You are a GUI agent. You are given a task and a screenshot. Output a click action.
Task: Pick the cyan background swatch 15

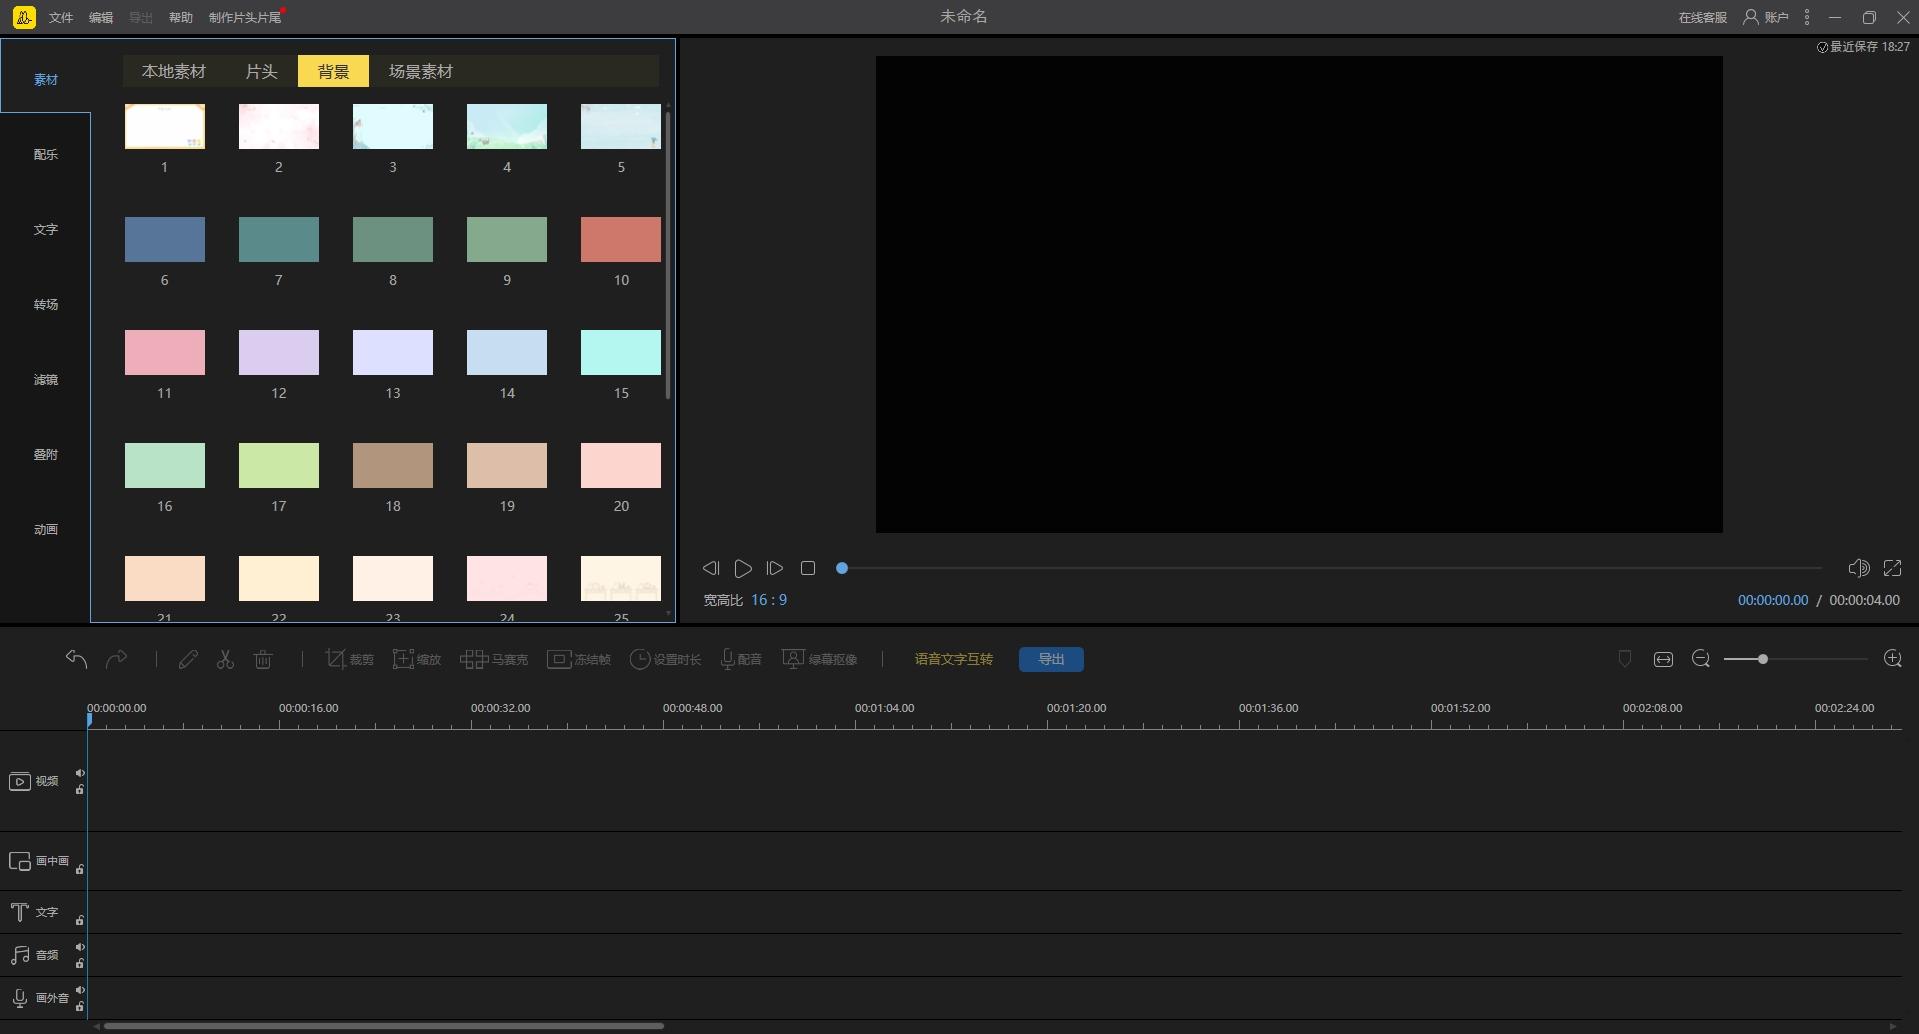point(621,352)
